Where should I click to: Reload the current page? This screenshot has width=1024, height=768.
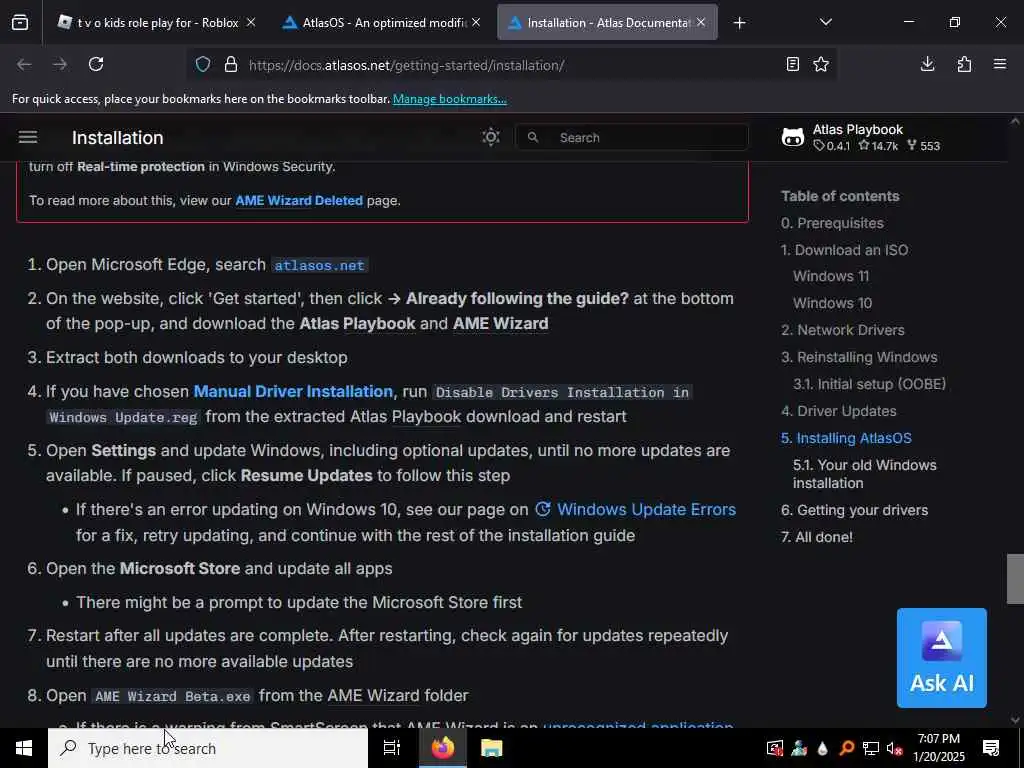pyautogui.click(x=96, y=65)
